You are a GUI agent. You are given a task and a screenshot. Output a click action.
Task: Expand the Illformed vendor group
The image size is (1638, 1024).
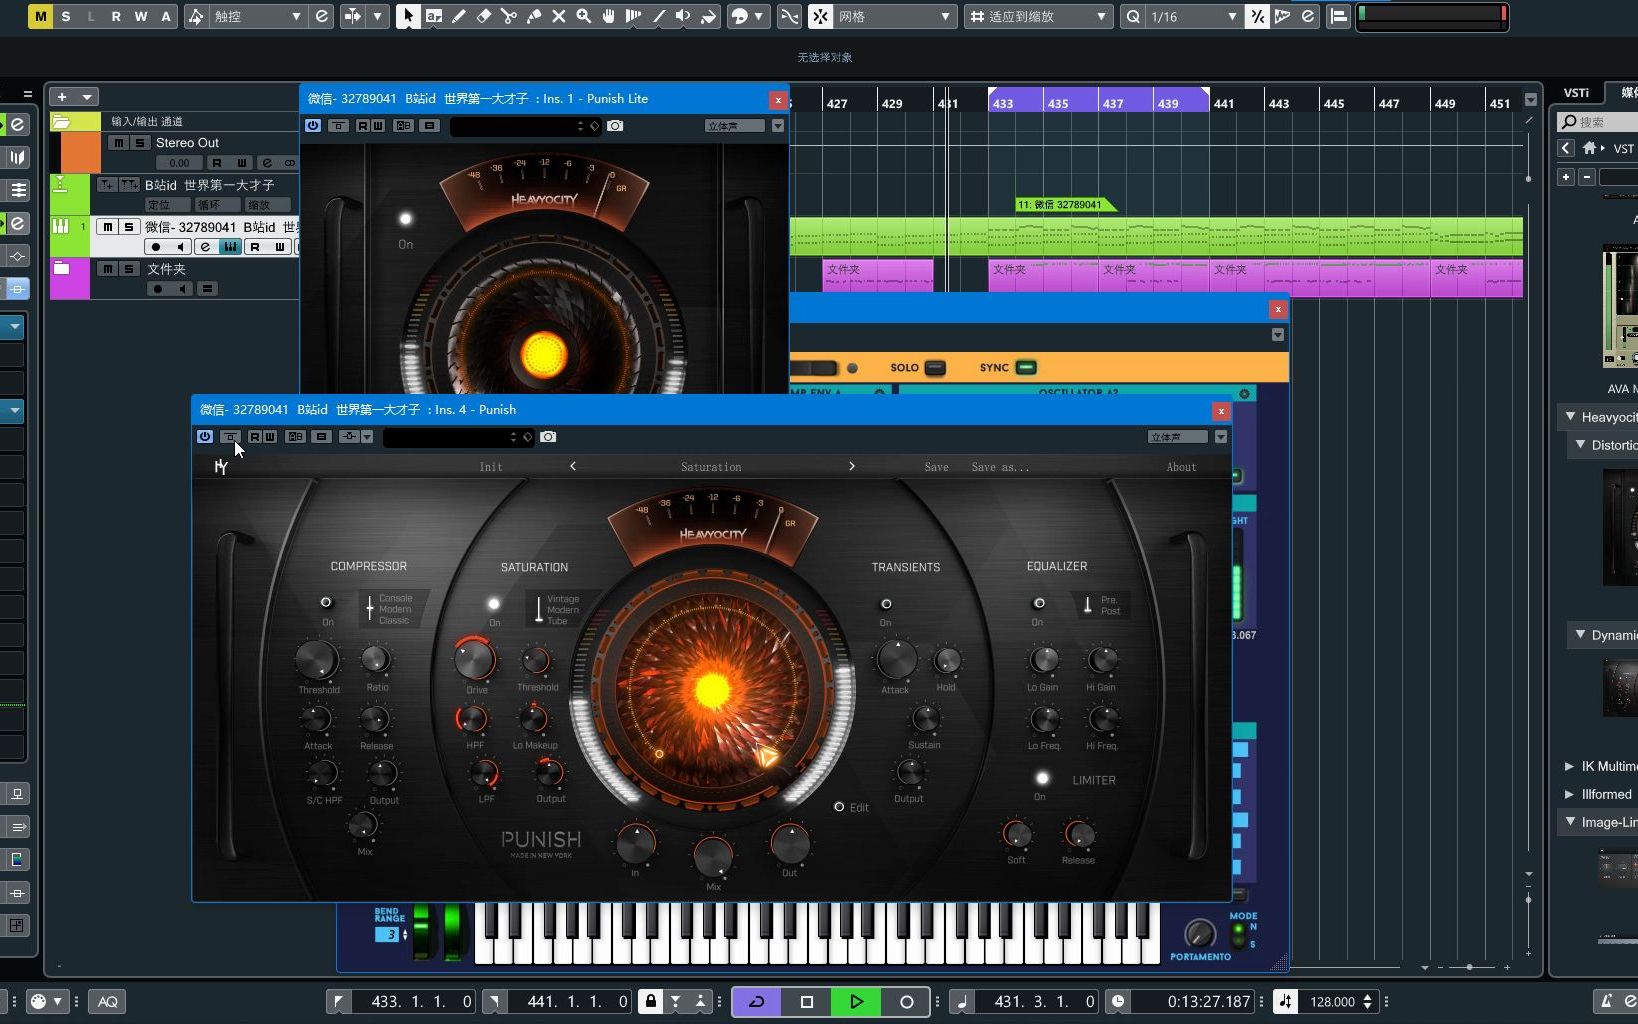pos(1569,794)
